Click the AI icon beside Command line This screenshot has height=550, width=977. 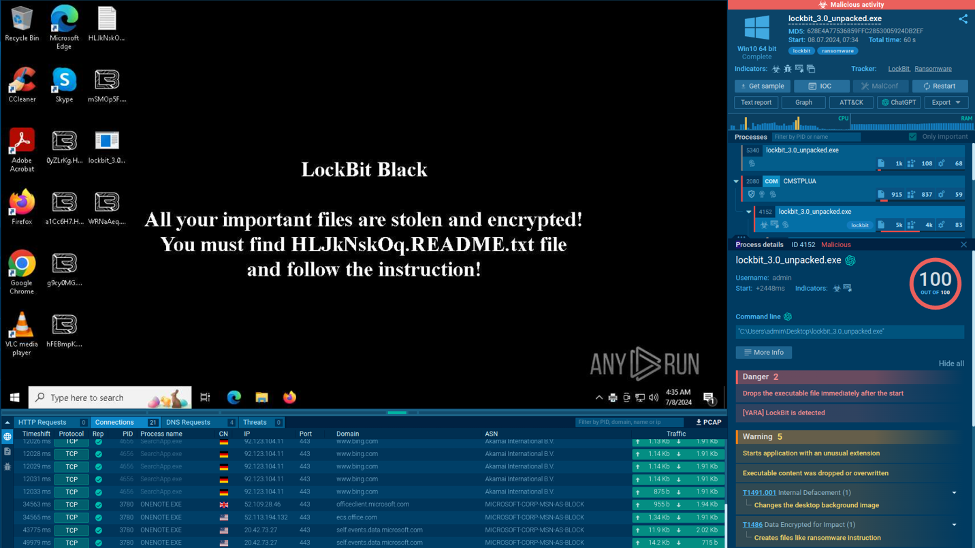coord(788,317)
